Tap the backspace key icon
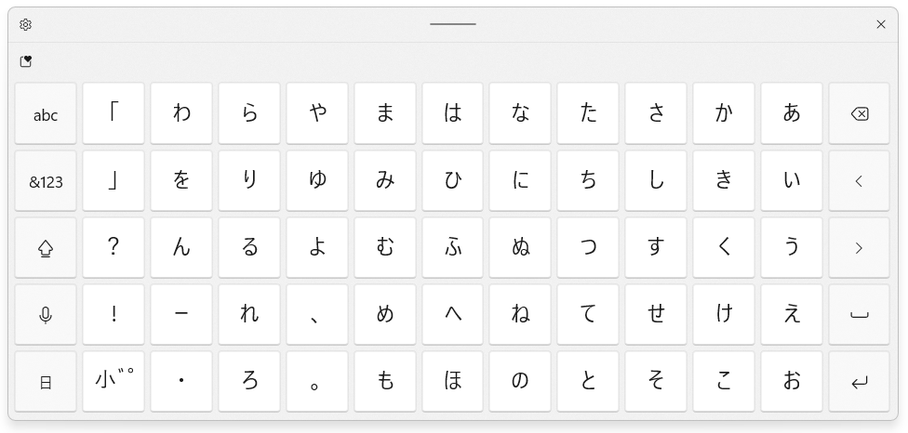The width and height of the screenshot is (908, 433). point(859,113)
